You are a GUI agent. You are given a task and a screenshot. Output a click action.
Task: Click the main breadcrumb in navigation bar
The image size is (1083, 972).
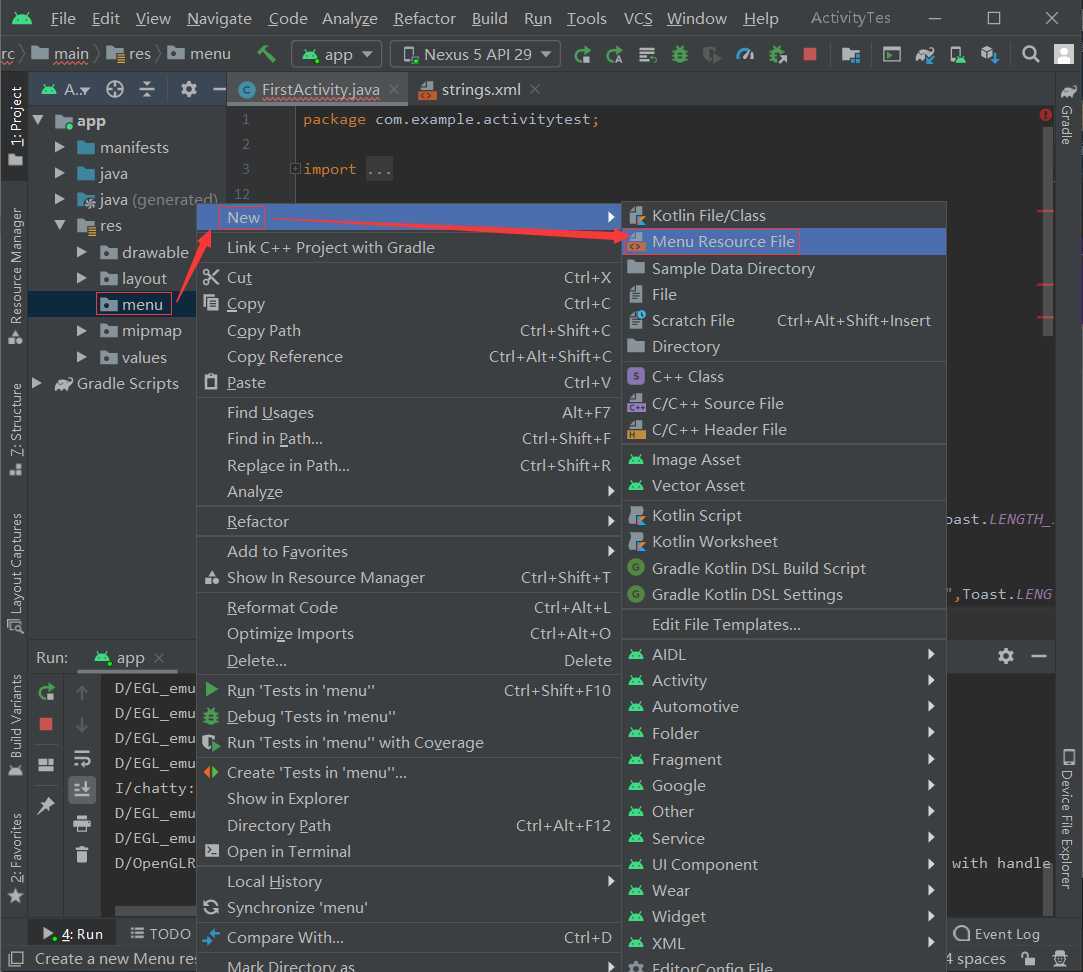click(61, 54)
